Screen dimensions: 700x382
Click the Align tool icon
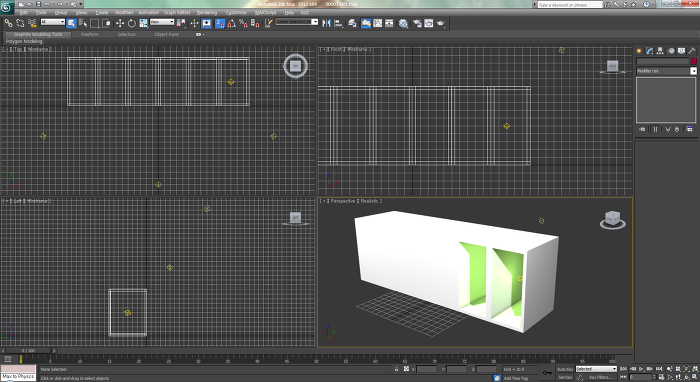(338, 23)
